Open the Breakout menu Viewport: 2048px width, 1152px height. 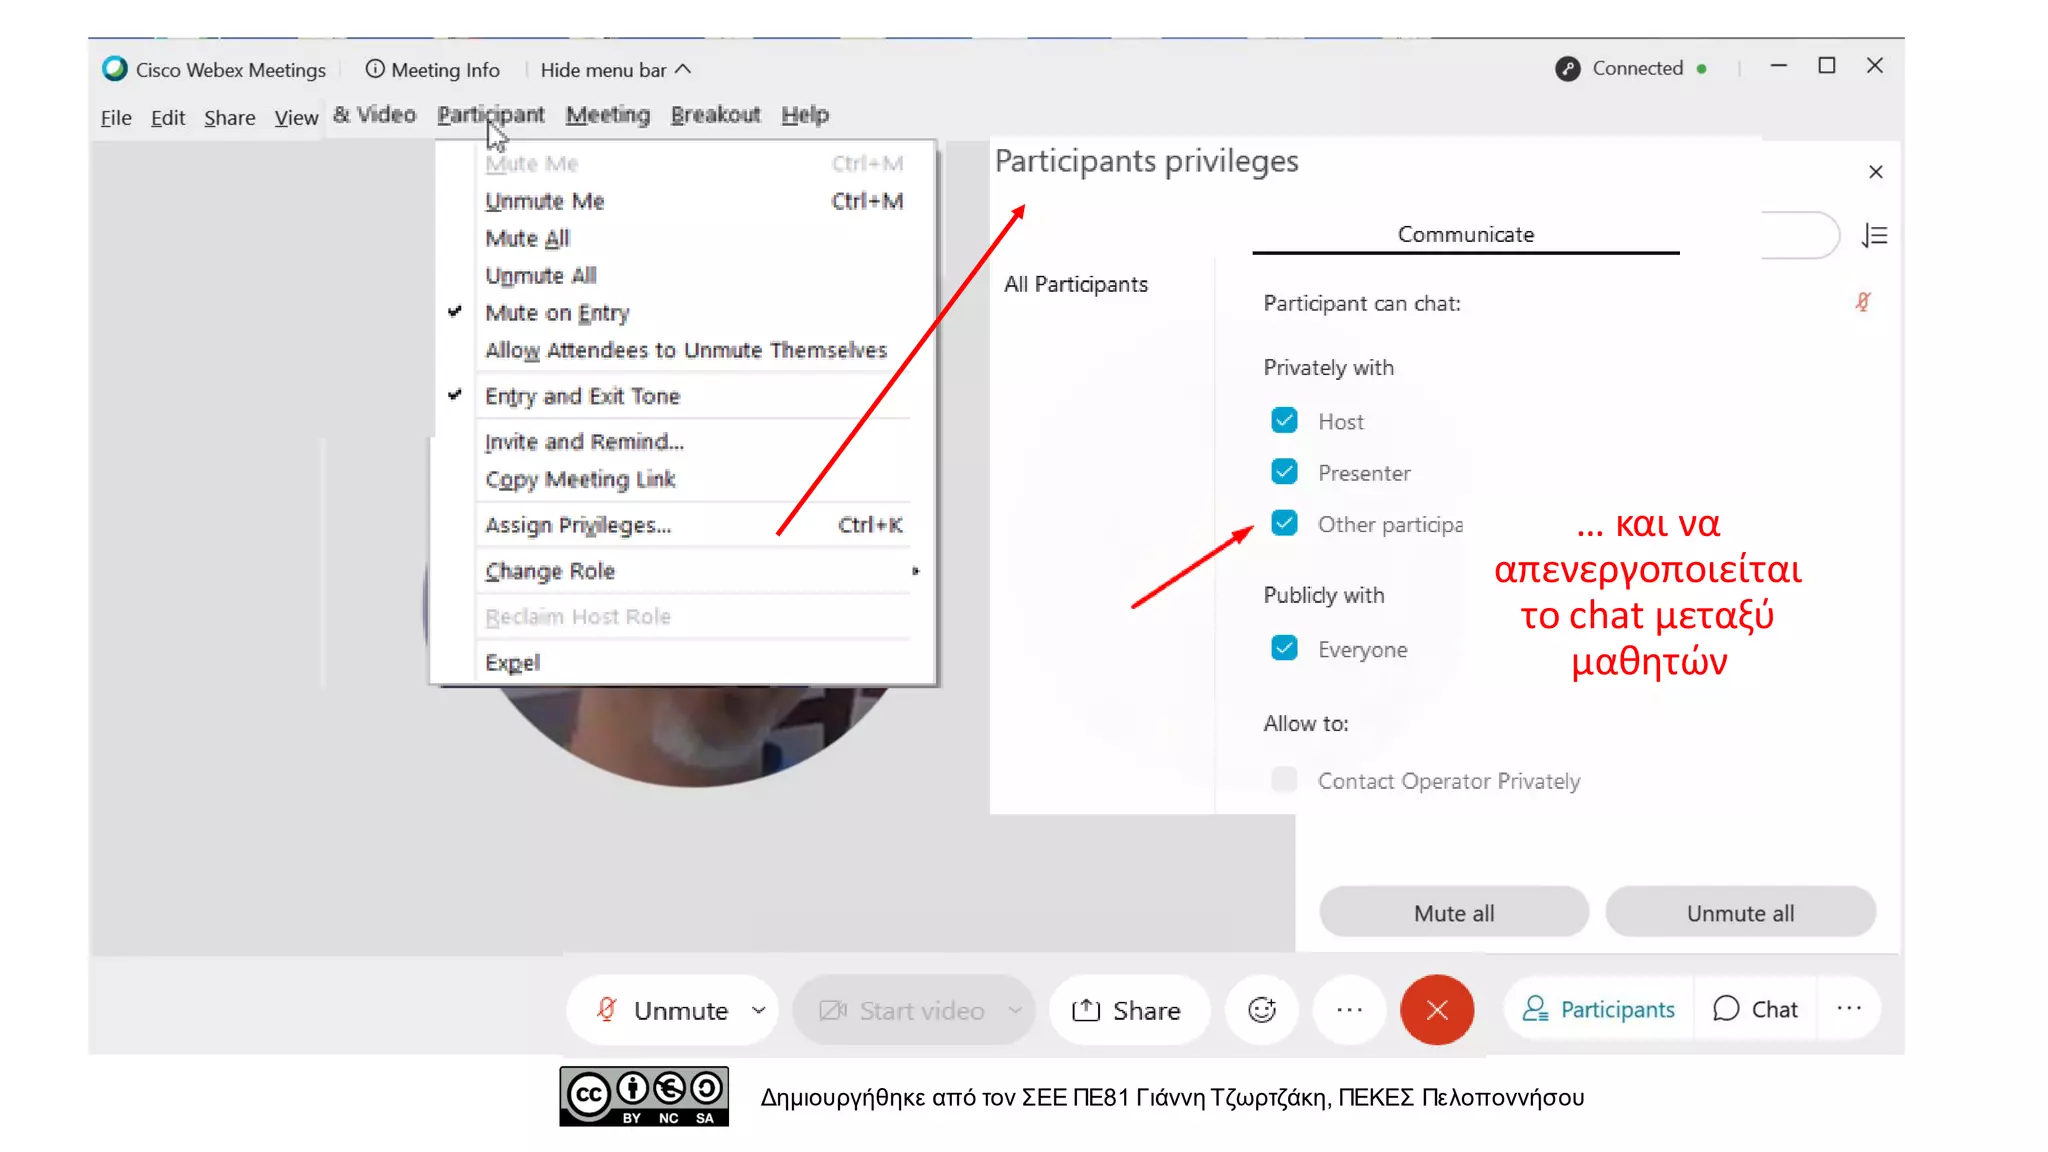pos(715,115)
